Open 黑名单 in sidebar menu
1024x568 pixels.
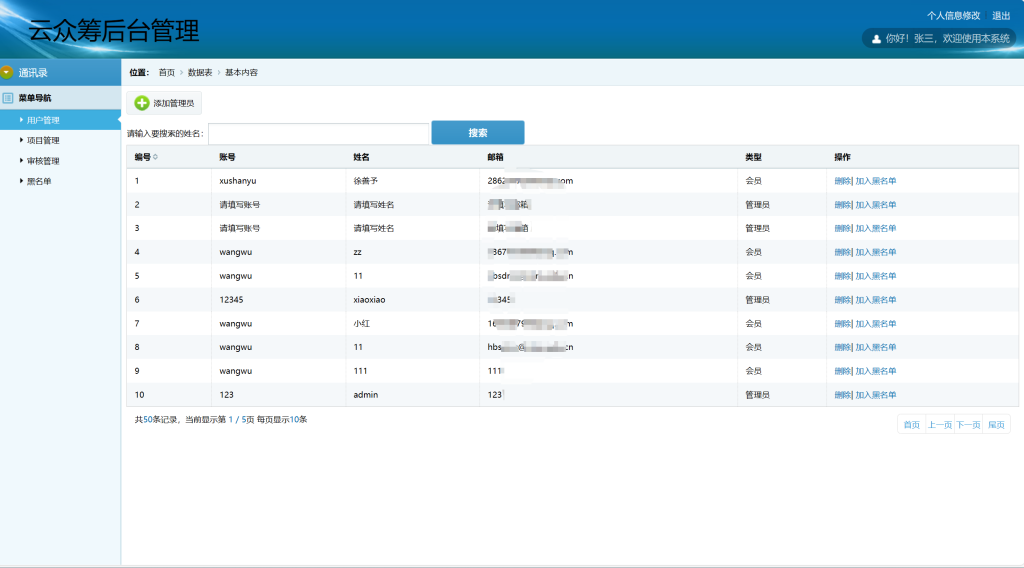[x=39, y=181]
